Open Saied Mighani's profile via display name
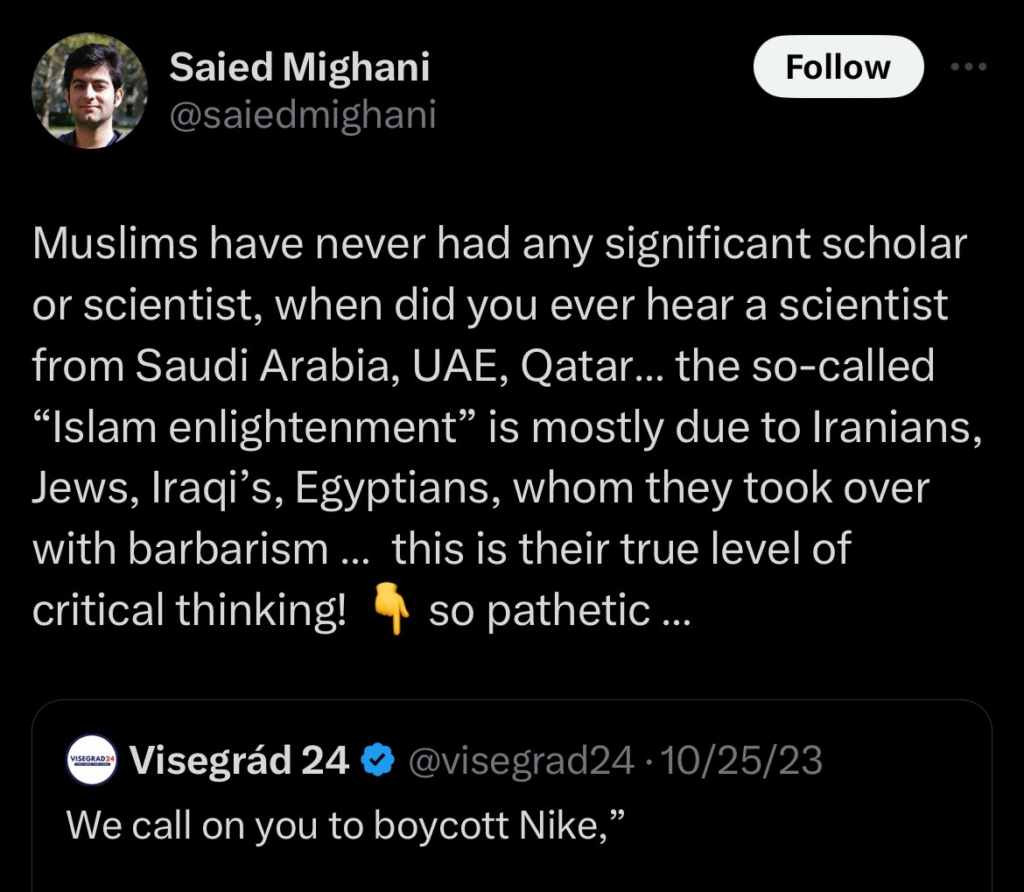The height and width of the screenshot is (892, 1024). click(301, 67)
